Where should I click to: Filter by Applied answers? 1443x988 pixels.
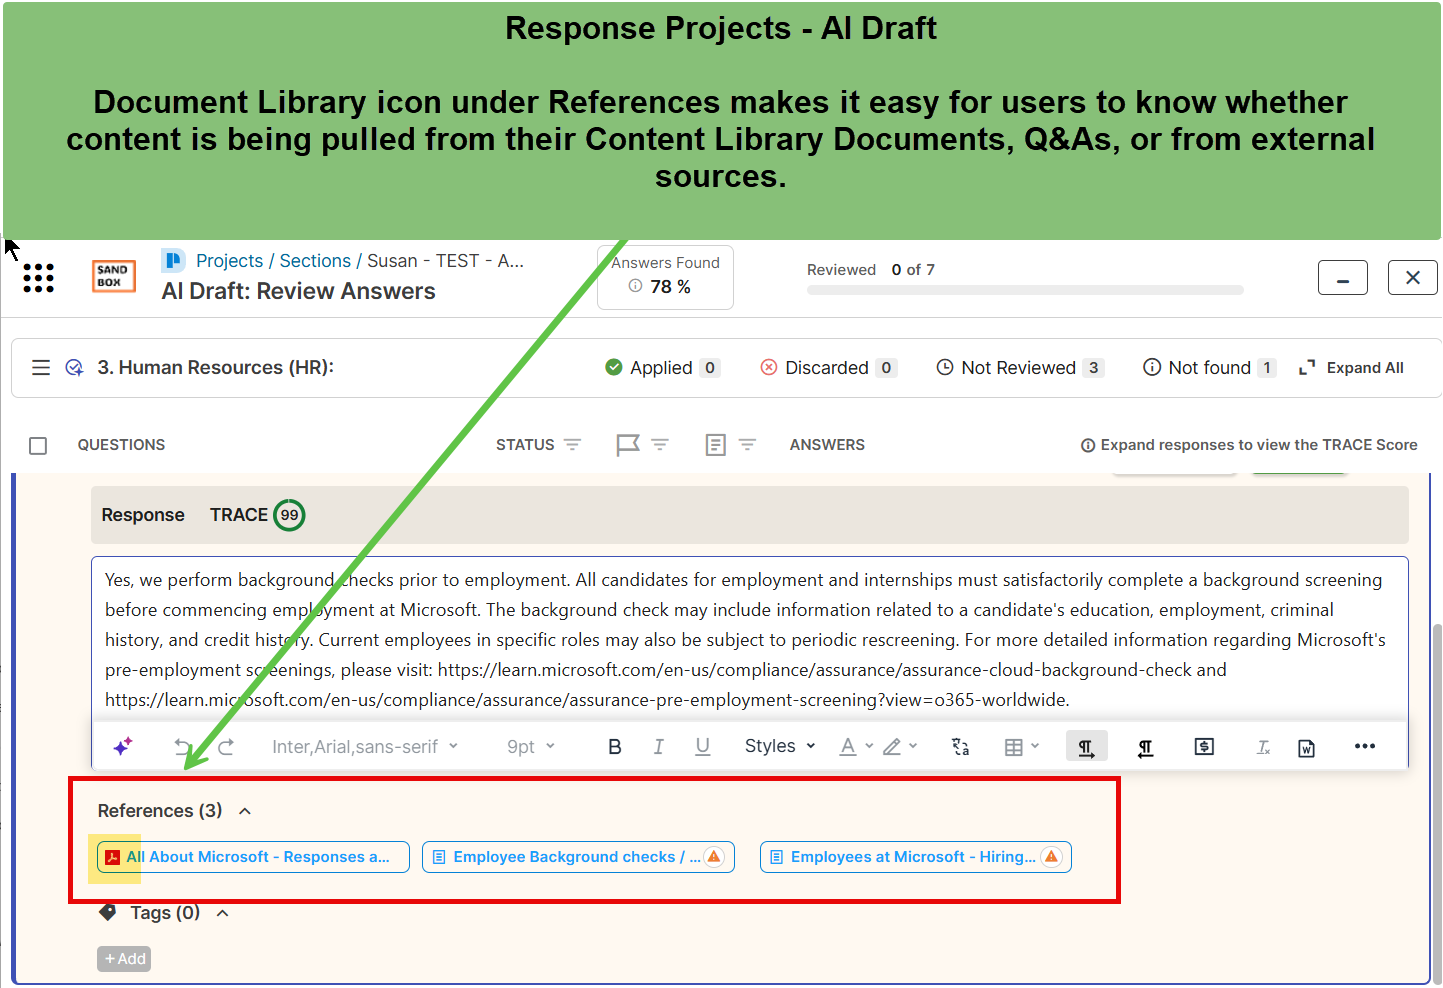[x=662, y=368]
